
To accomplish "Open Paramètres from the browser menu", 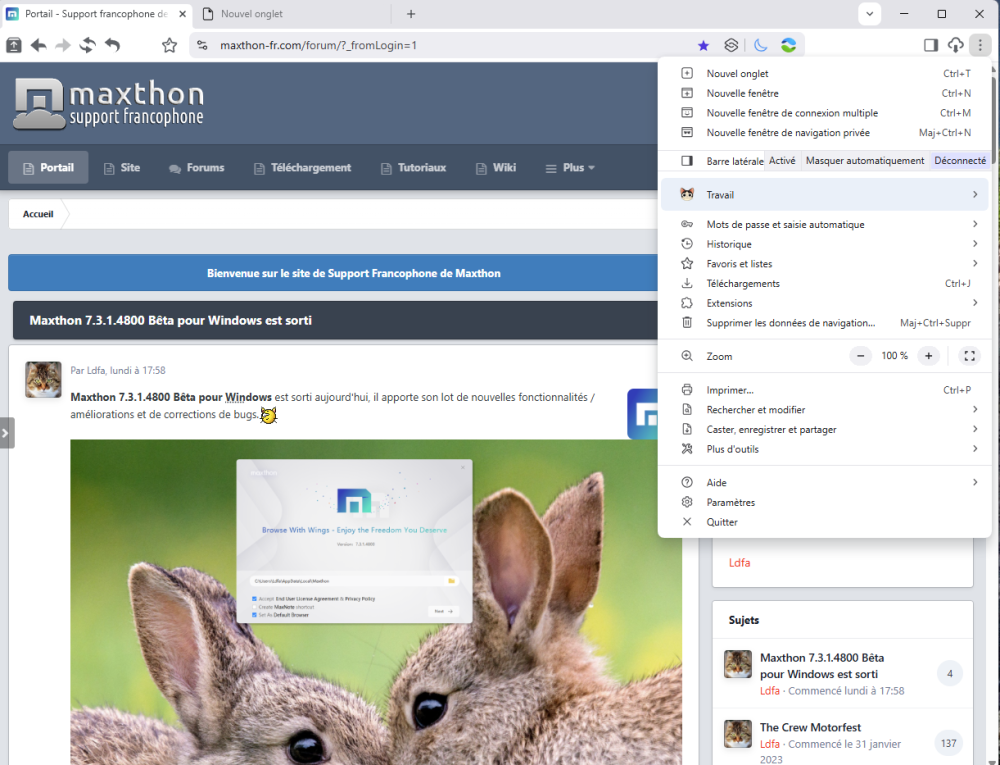I will [730, 503].
